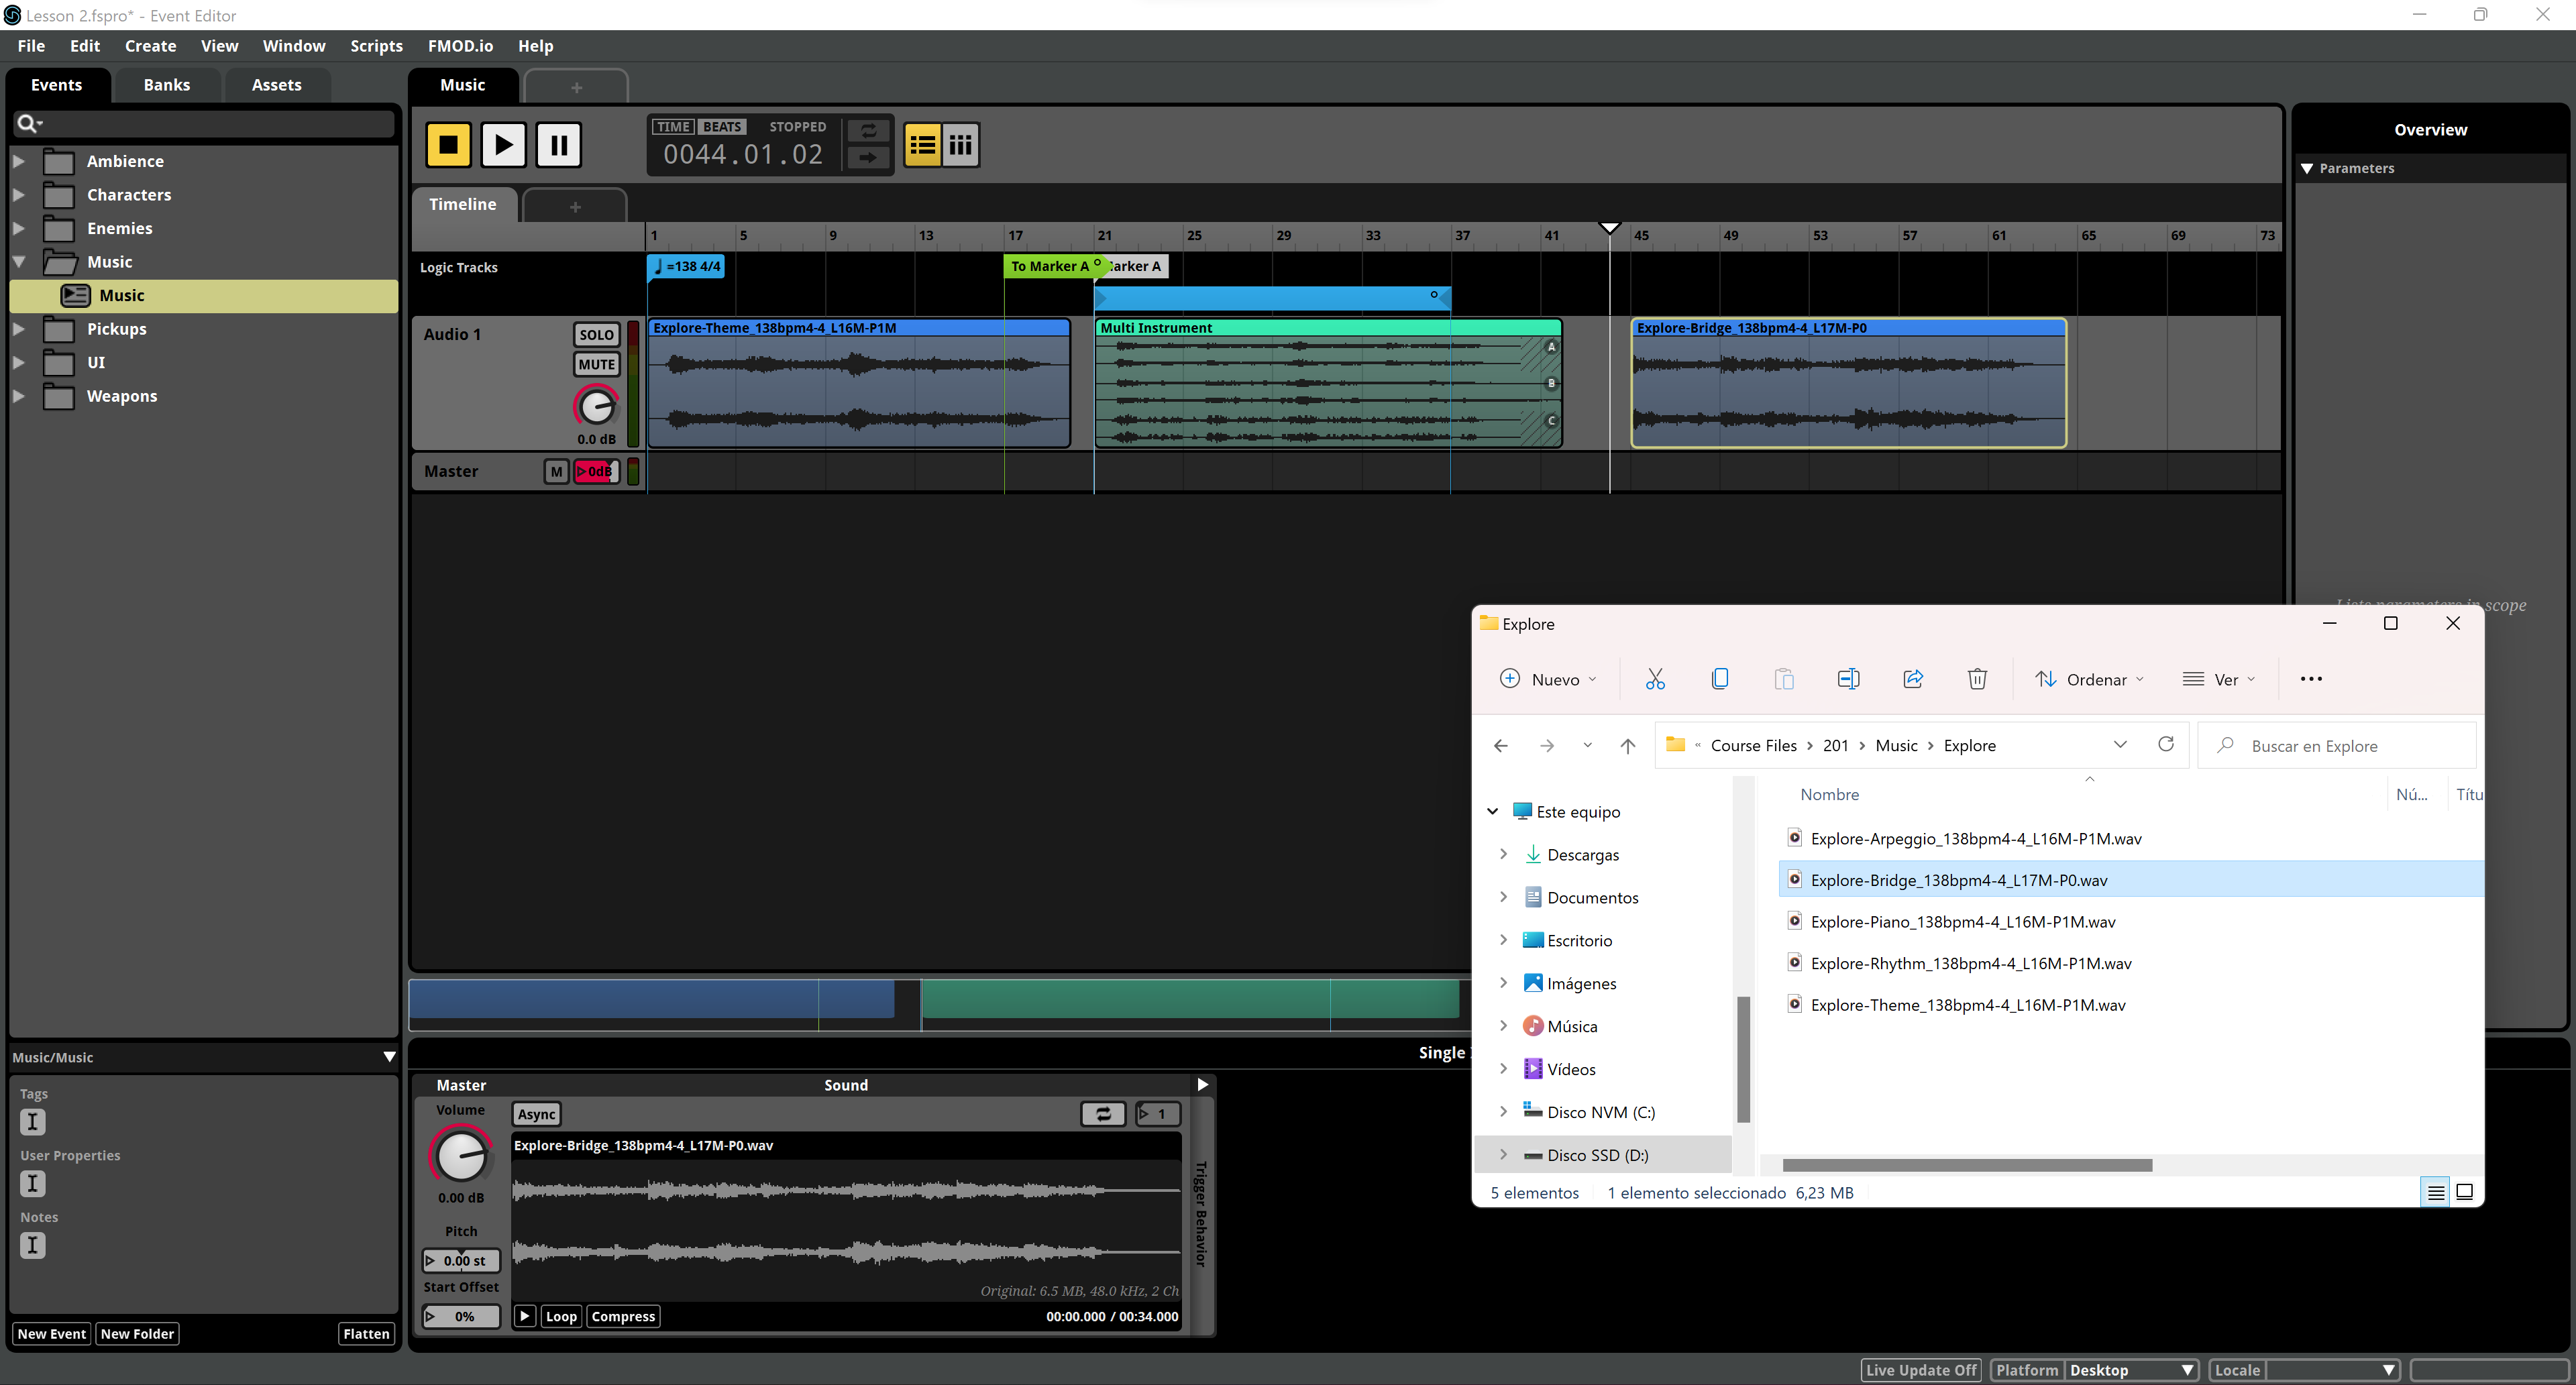Click the New Folder button
The image size is (2576, 1385).
(137, 1334)
